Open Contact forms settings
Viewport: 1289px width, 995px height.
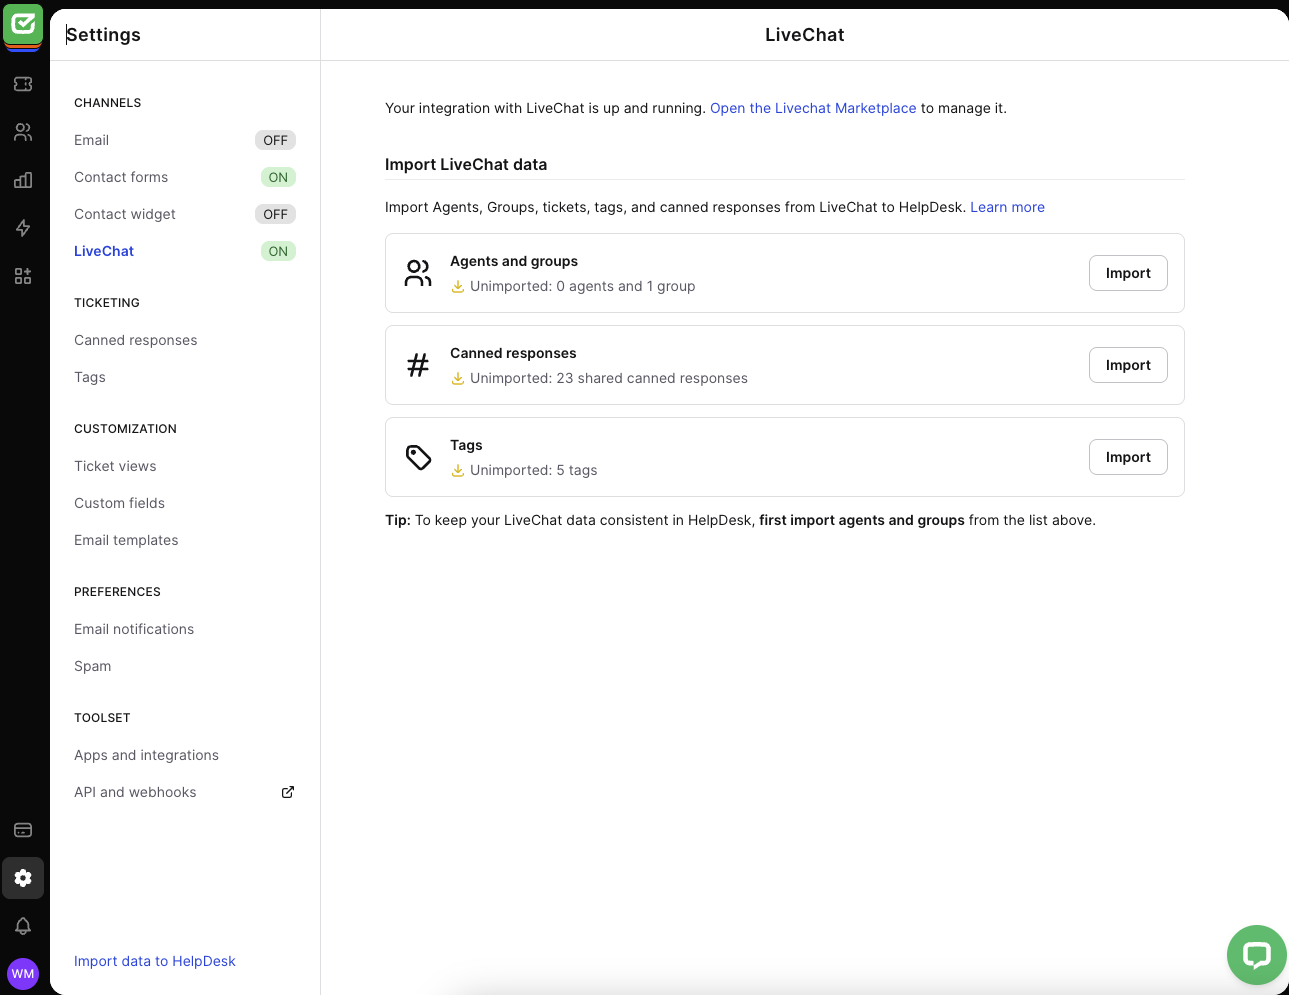(121, 177)
